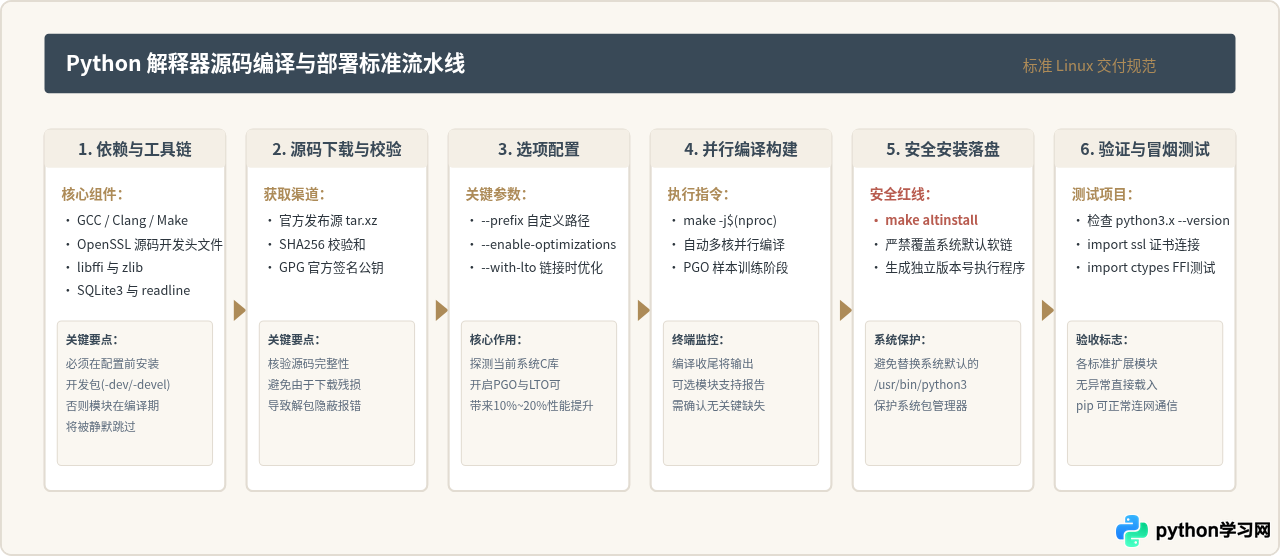Image resolution: width=1280 pixels, height=557 pixels.
Task: Click the red command "make altinstall"
Action: tap(931, 220)
